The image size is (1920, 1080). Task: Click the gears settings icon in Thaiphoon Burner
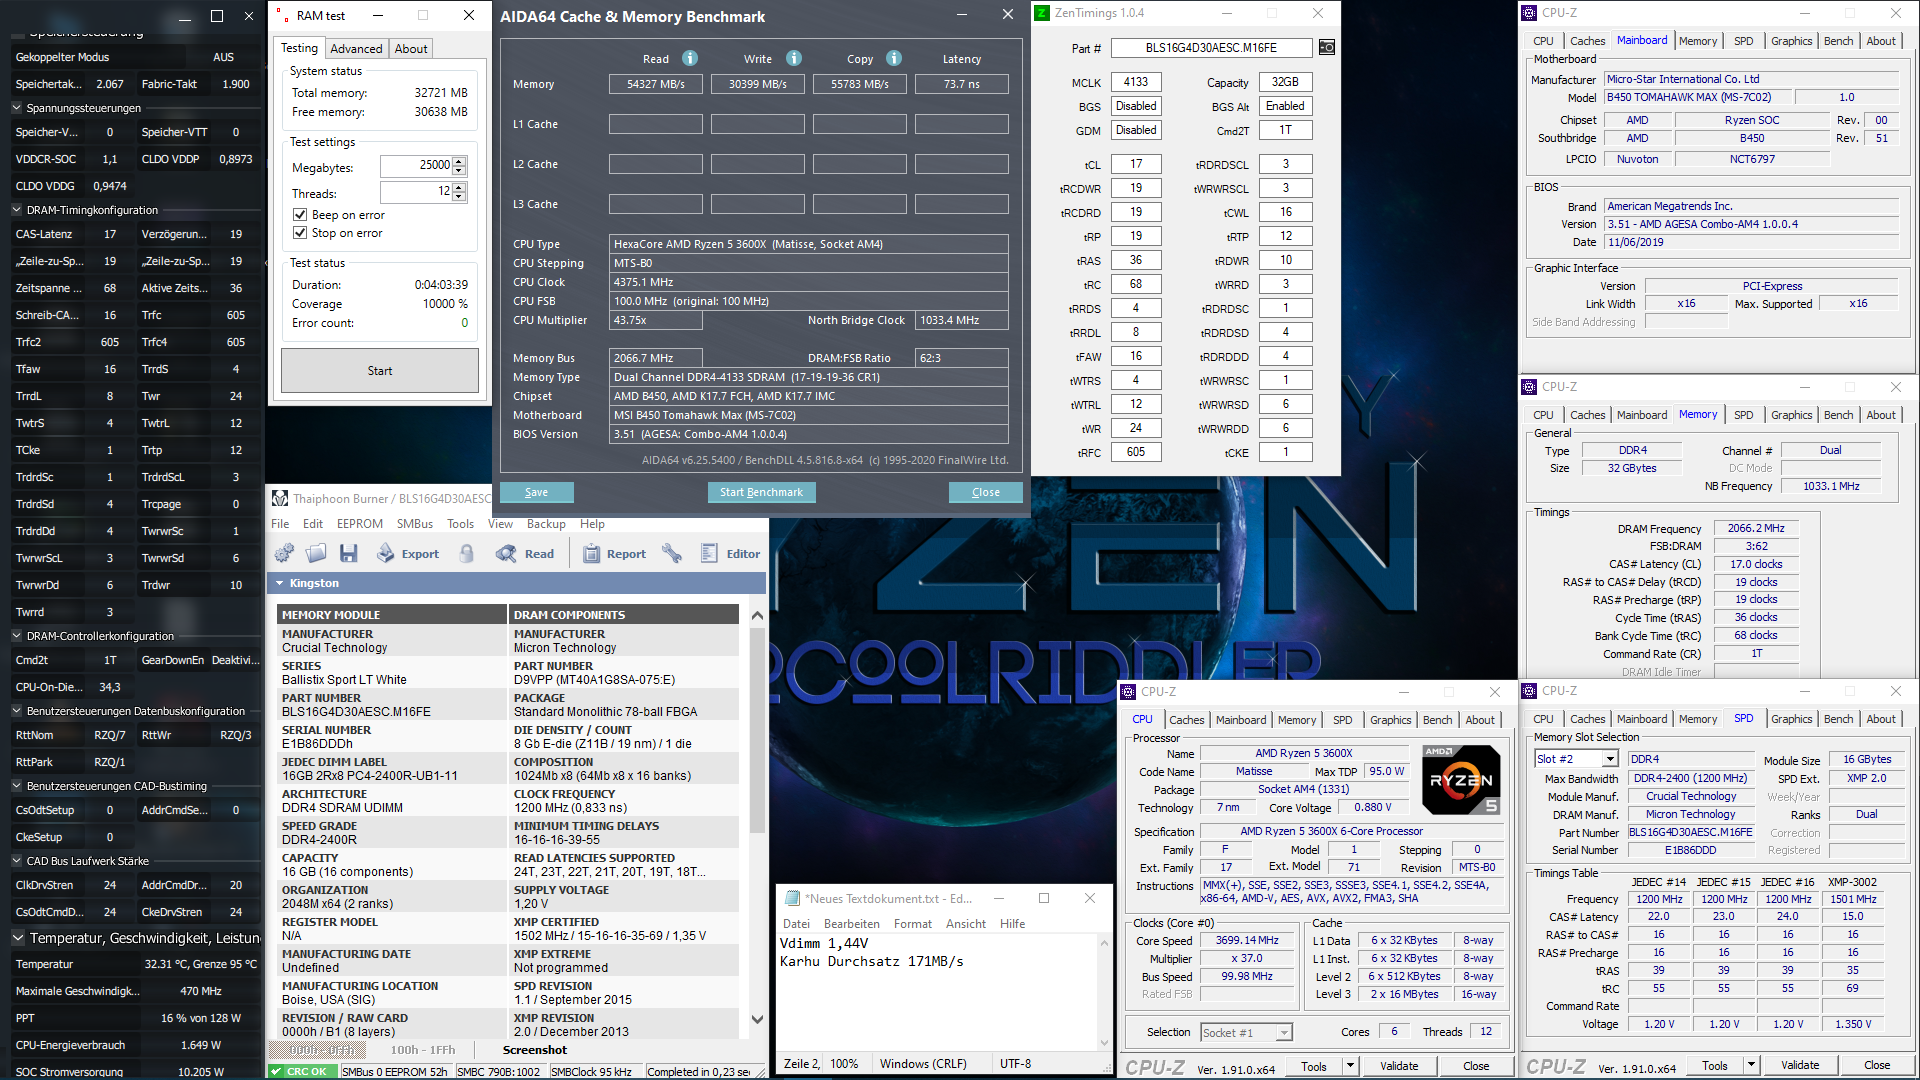(x=285, y=553)
